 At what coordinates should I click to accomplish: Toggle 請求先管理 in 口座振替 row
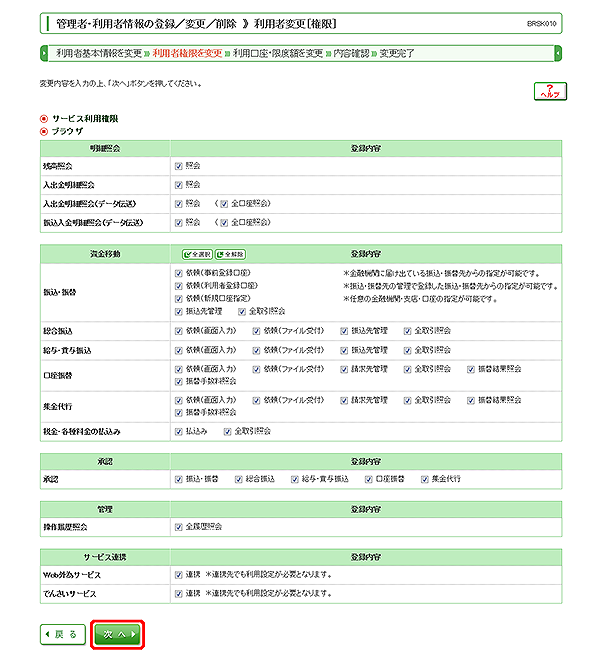pyautogui.click(x=344, y=369)
